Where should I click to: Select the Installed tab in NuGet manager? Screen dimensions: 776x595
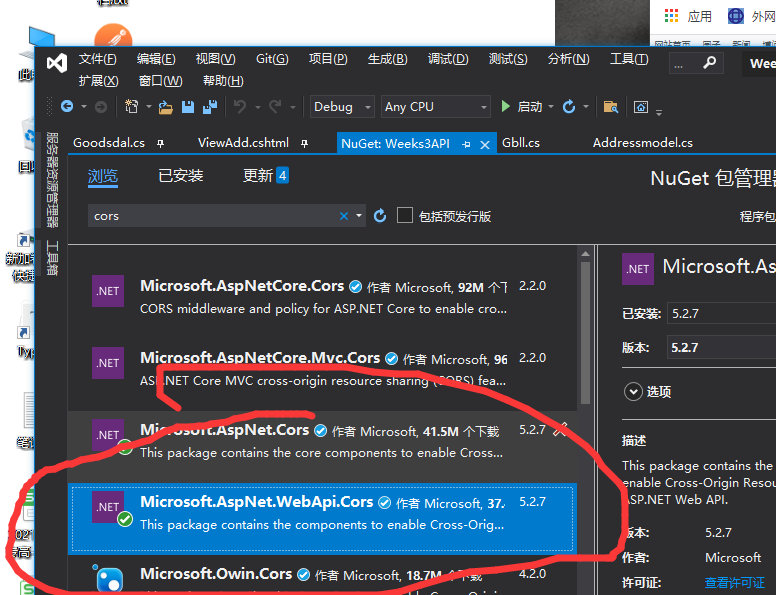(x=181, y=176)
